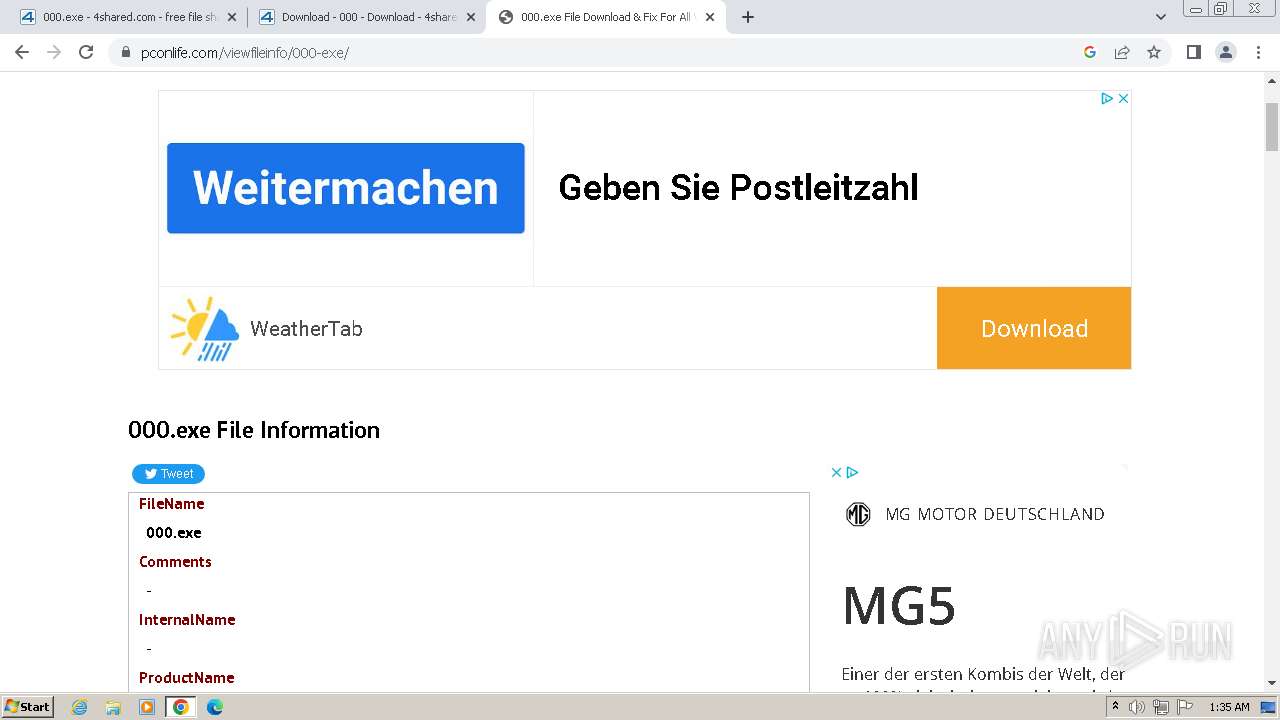Open a new browser tab

(x=747, y=17)
